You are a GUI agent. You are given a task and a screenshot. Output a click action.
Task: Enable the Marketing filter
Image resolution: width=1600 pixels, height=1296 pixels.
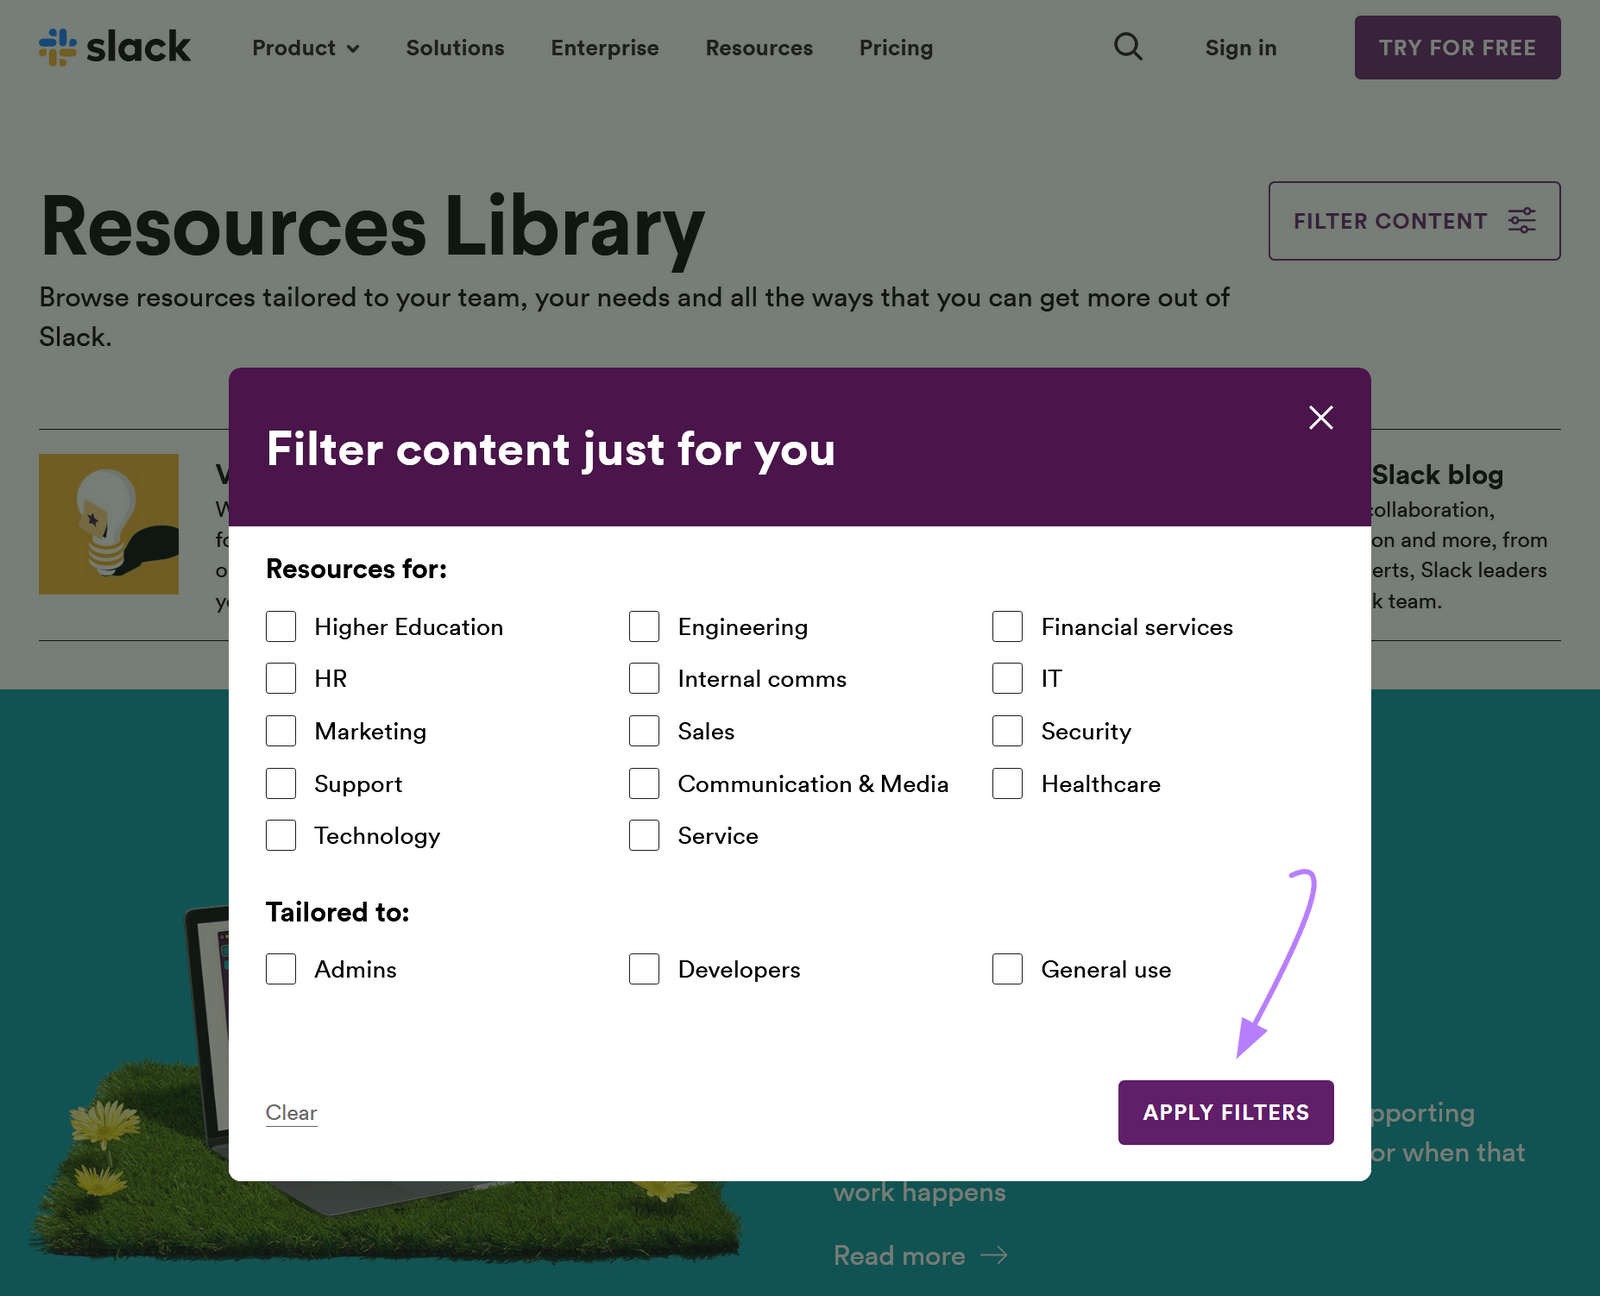tap(281, 730)
